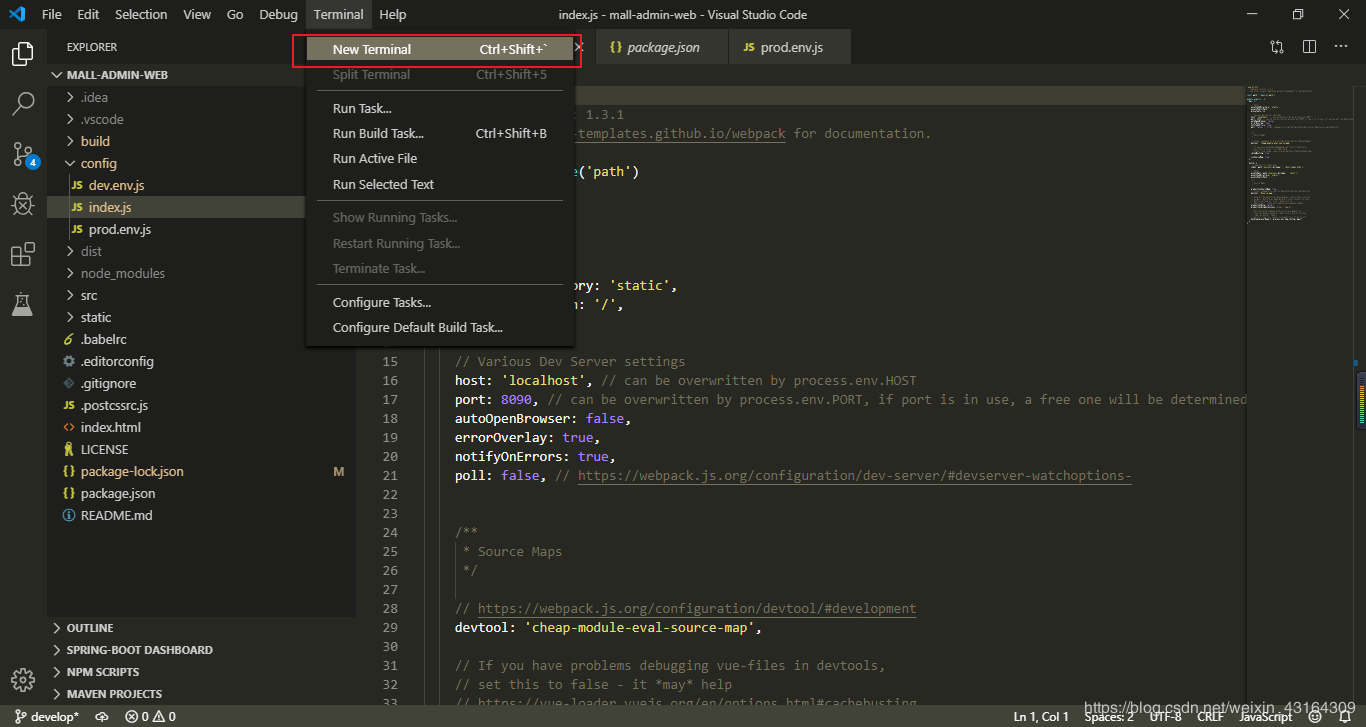Open the Search view in activity bar
Screen dimensions: 1366x727
pyautogui.click(x=23, y=103)
